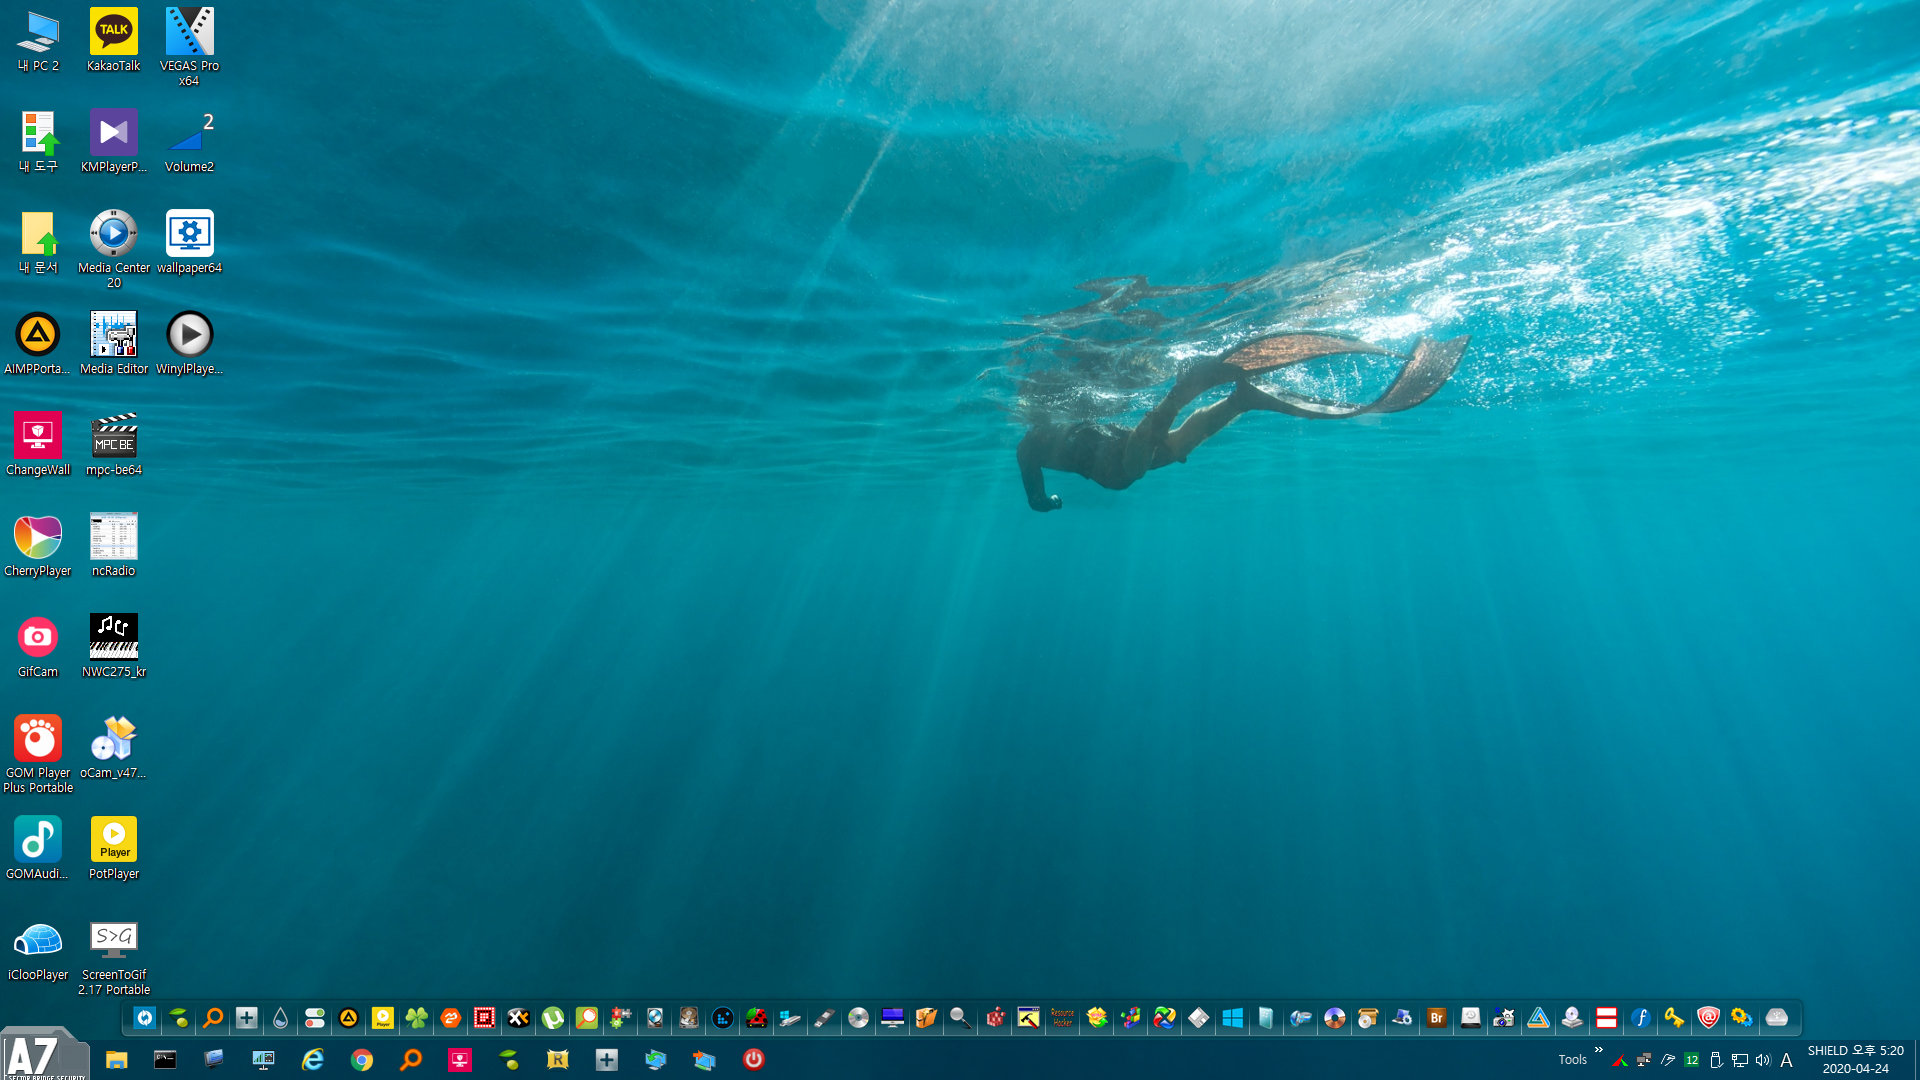This screenshot has height=1080, width=1920.
Task: Click the 내 도구 desktop icon
Action: click(x=38, y=141)
